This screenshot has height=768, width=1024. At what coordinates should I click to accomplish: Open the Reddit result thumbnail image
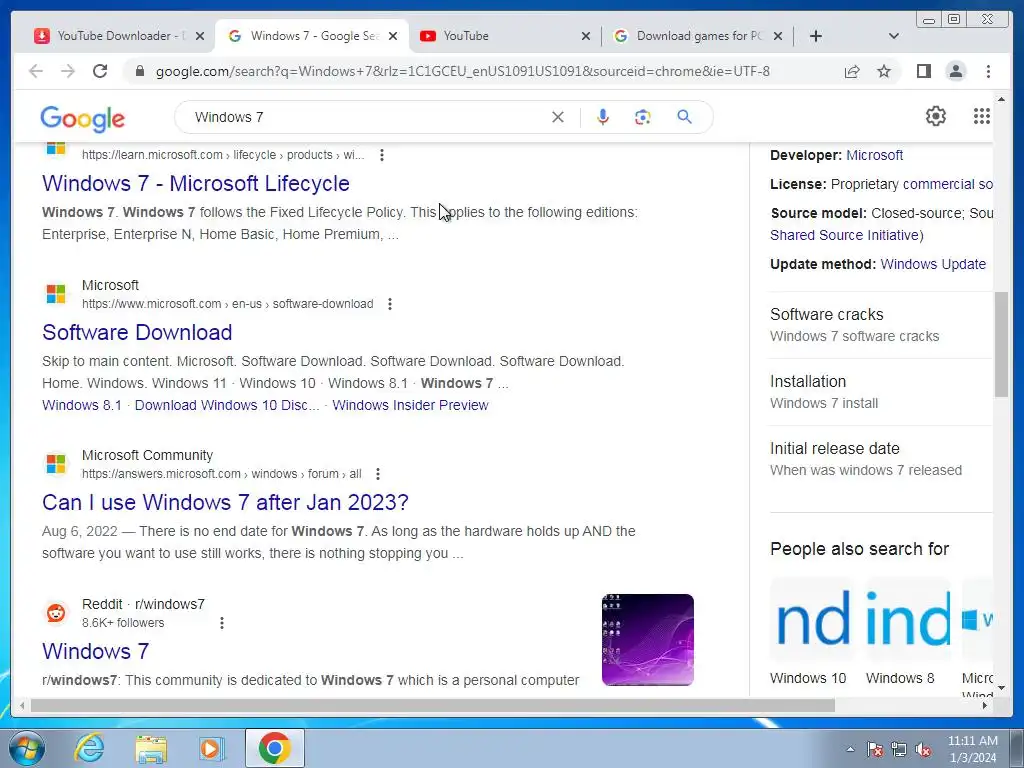[x=648, y=640]
